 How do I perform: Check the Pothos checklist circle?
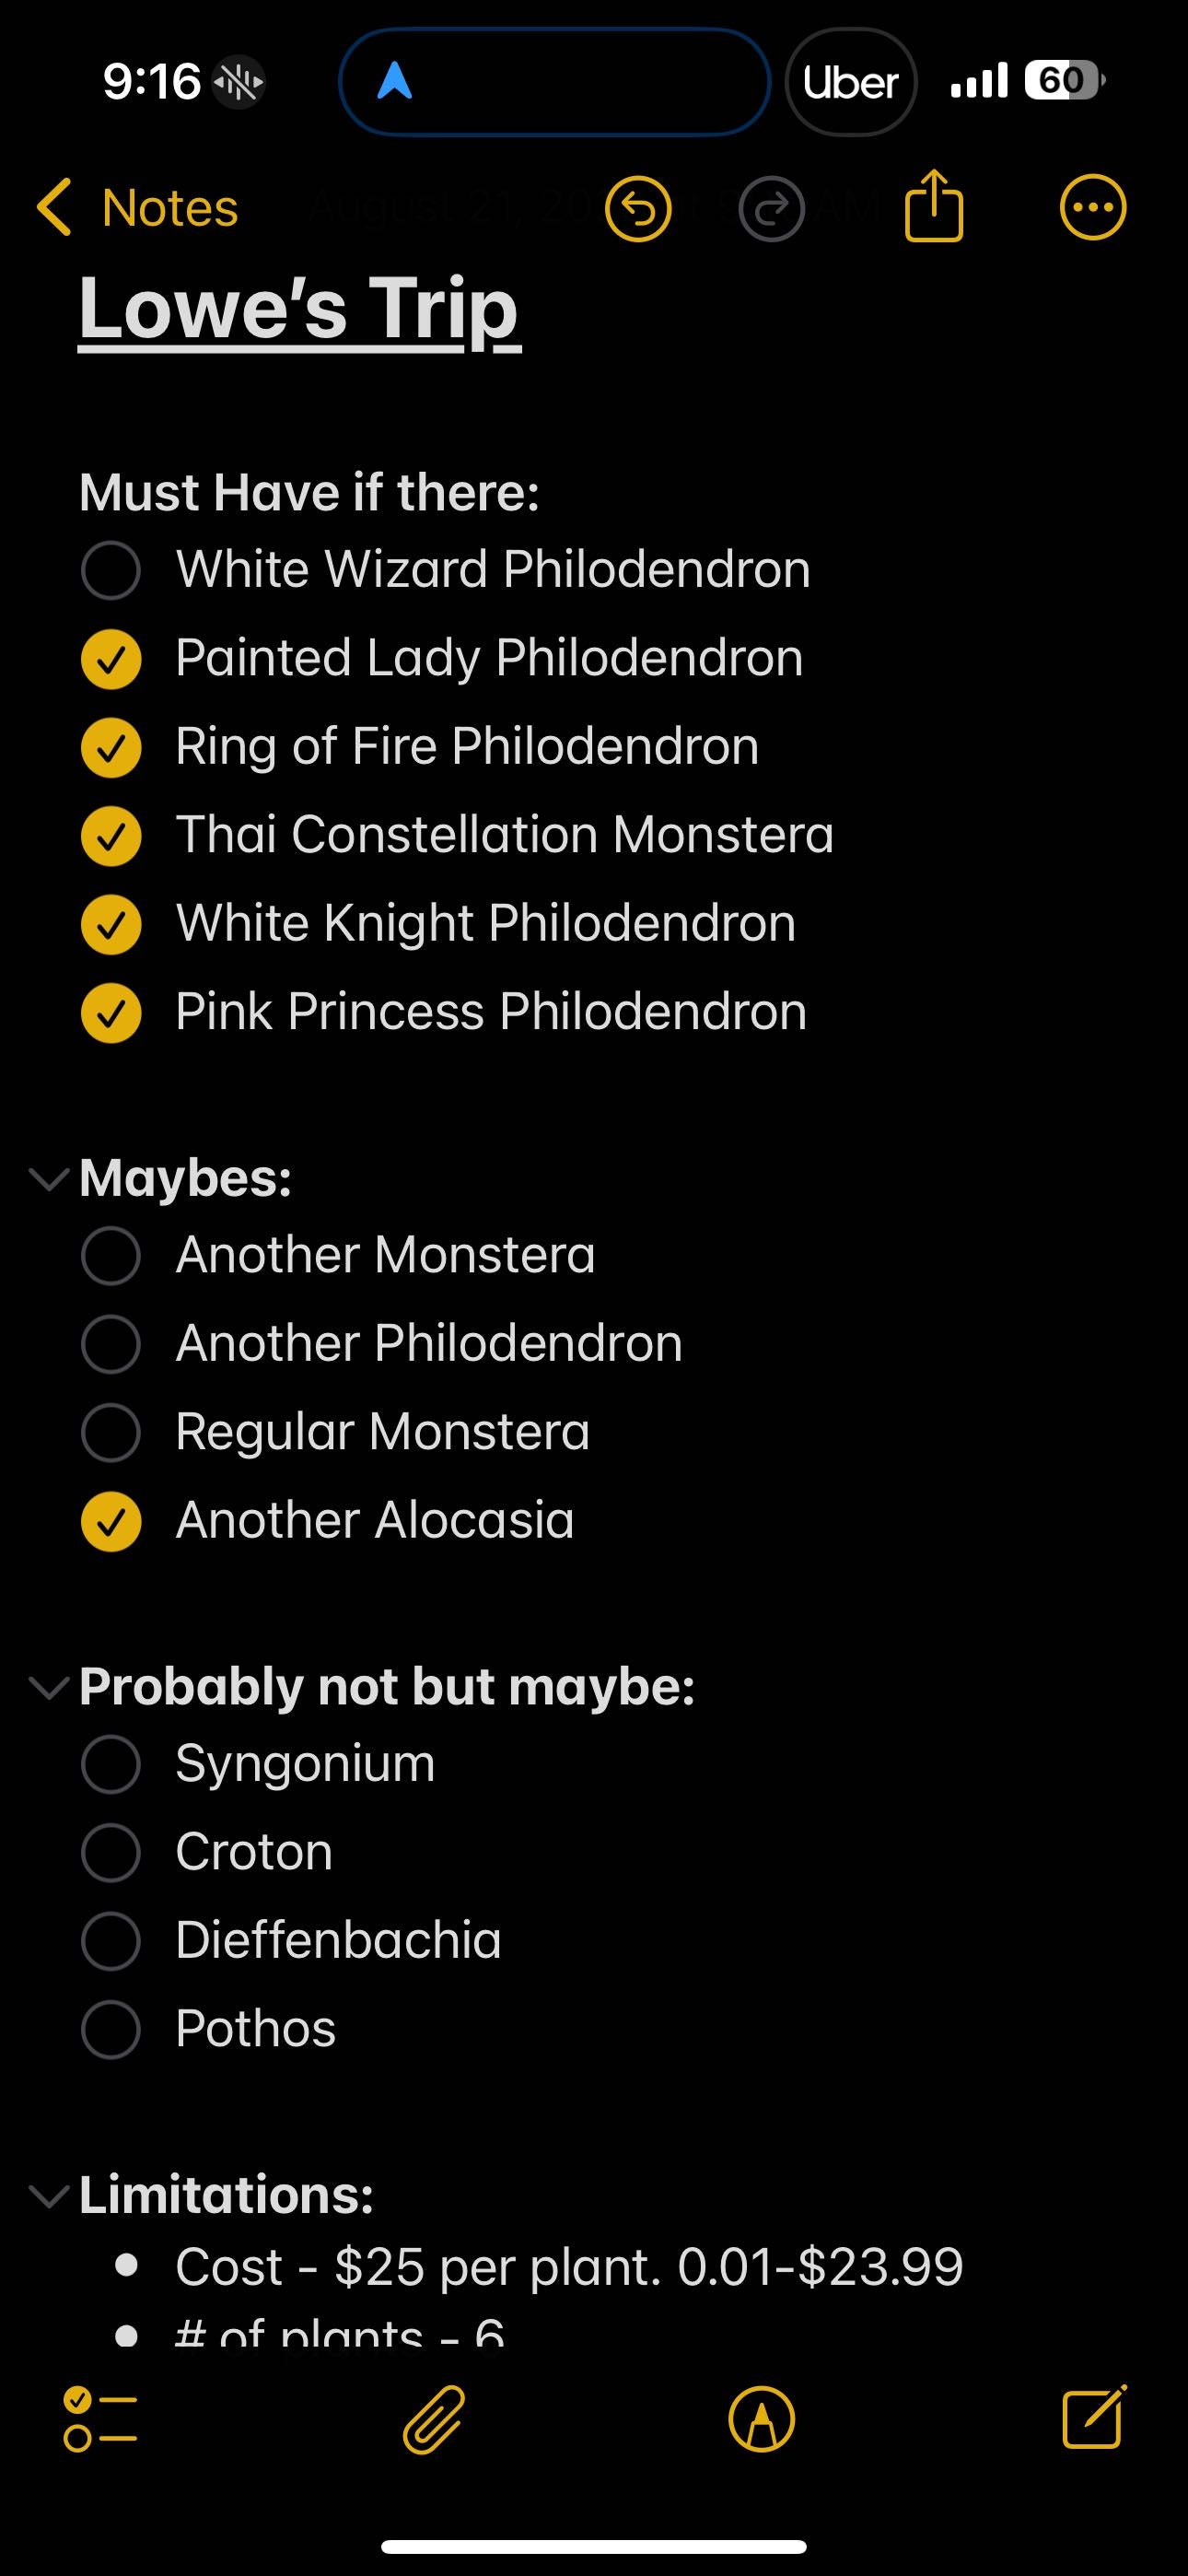(x=111, y=2029)
